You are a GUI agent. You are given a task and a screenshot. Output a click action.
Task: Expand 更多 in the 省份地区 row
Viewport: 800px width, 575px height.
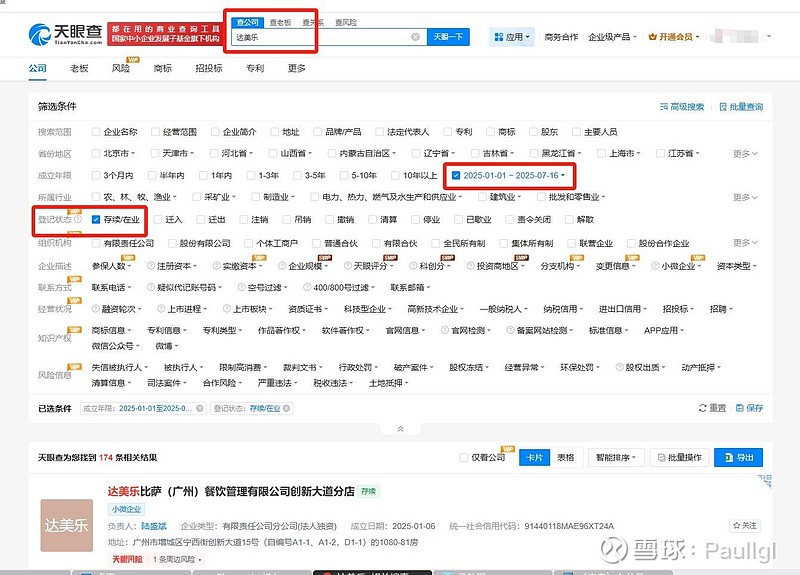click(x=745, y=154)
